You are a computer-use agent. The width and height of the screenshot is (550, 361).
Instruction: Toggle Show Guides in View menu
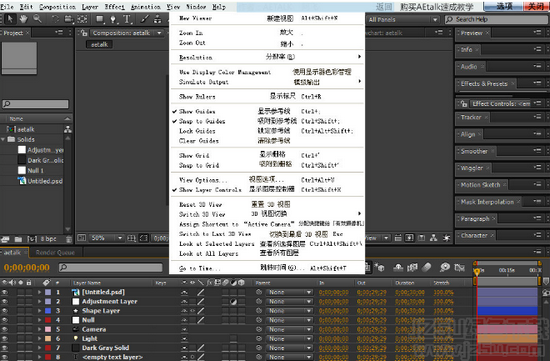coord(197,112)
